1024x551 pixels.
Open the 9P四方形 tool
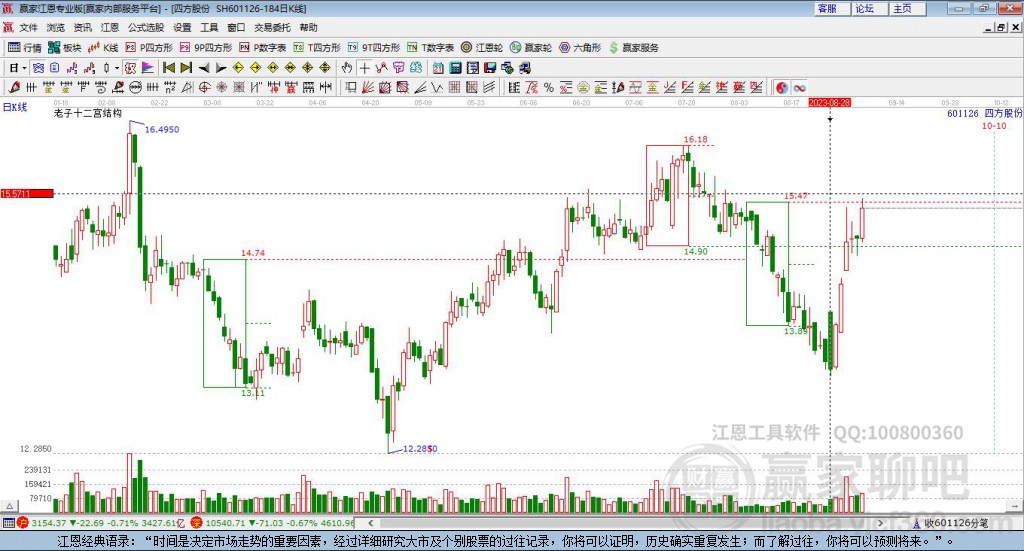(x=206, y=48)
